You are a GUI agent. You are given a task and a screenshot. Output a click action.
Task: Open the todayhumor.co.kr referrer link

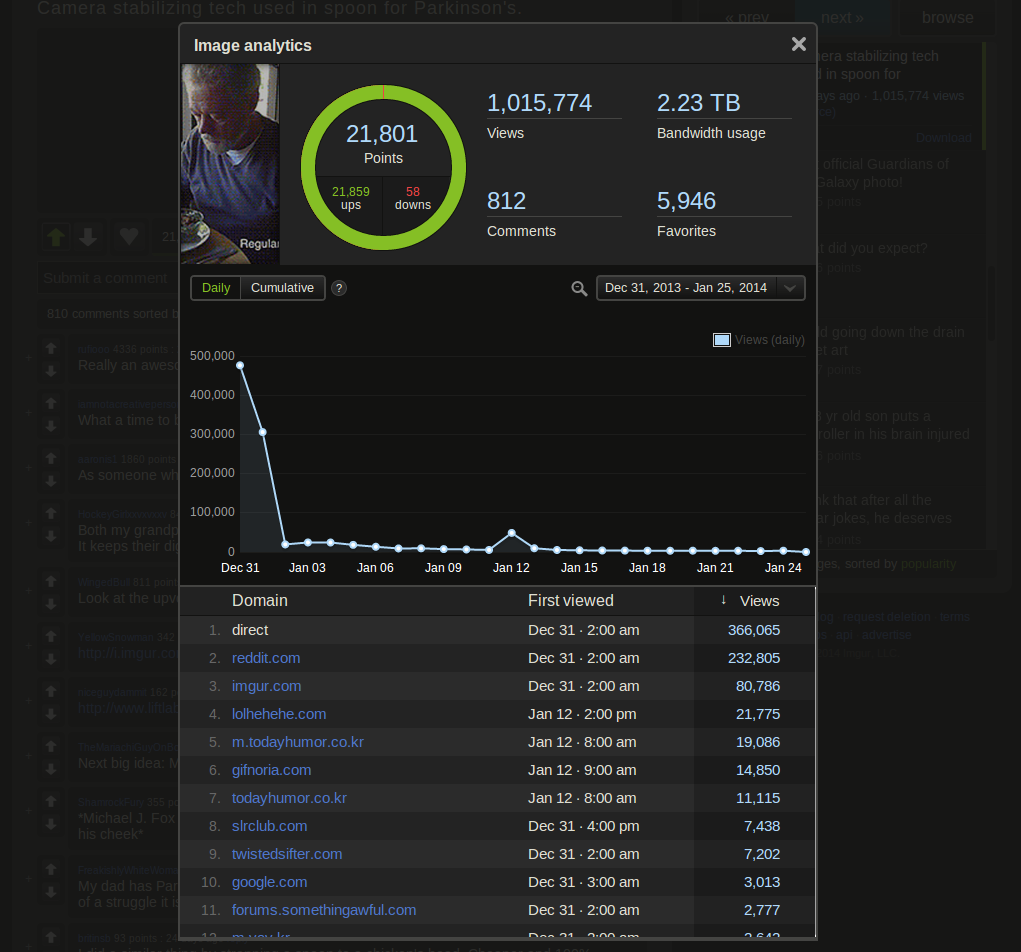click(x=289, y=798)
